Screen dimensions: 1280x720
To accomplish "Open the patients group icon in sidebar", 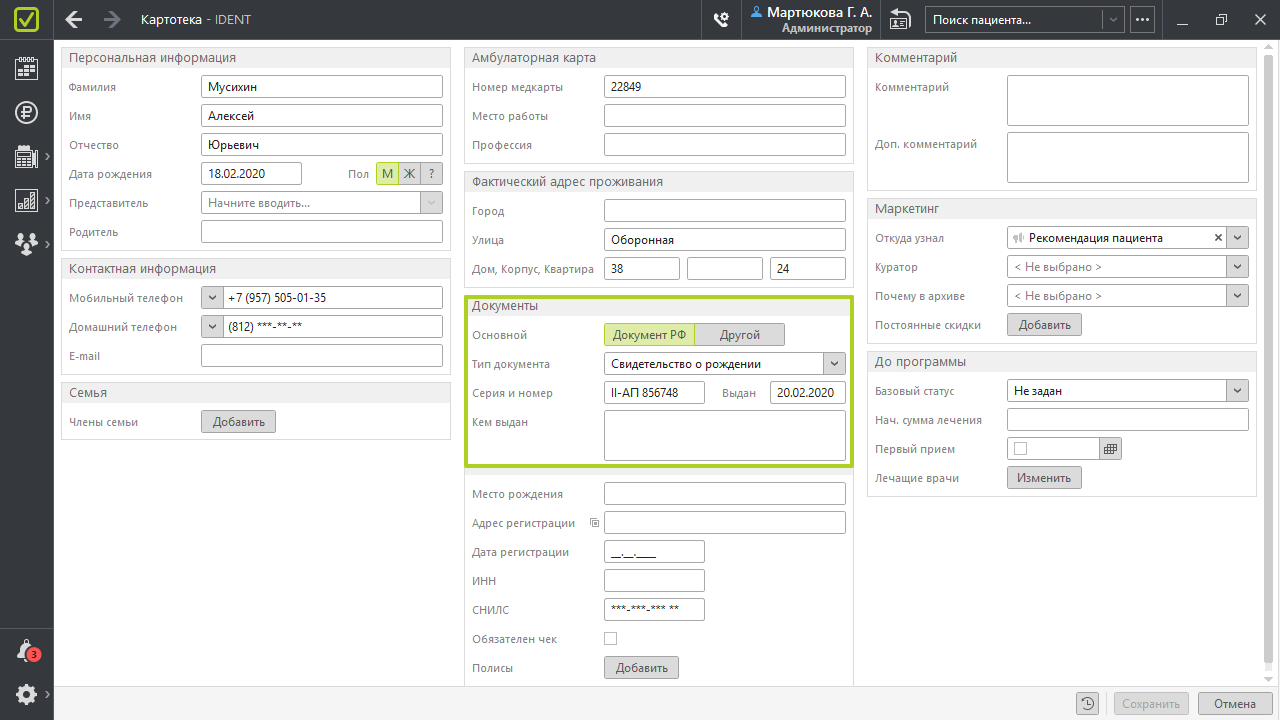I will [26, 243].
